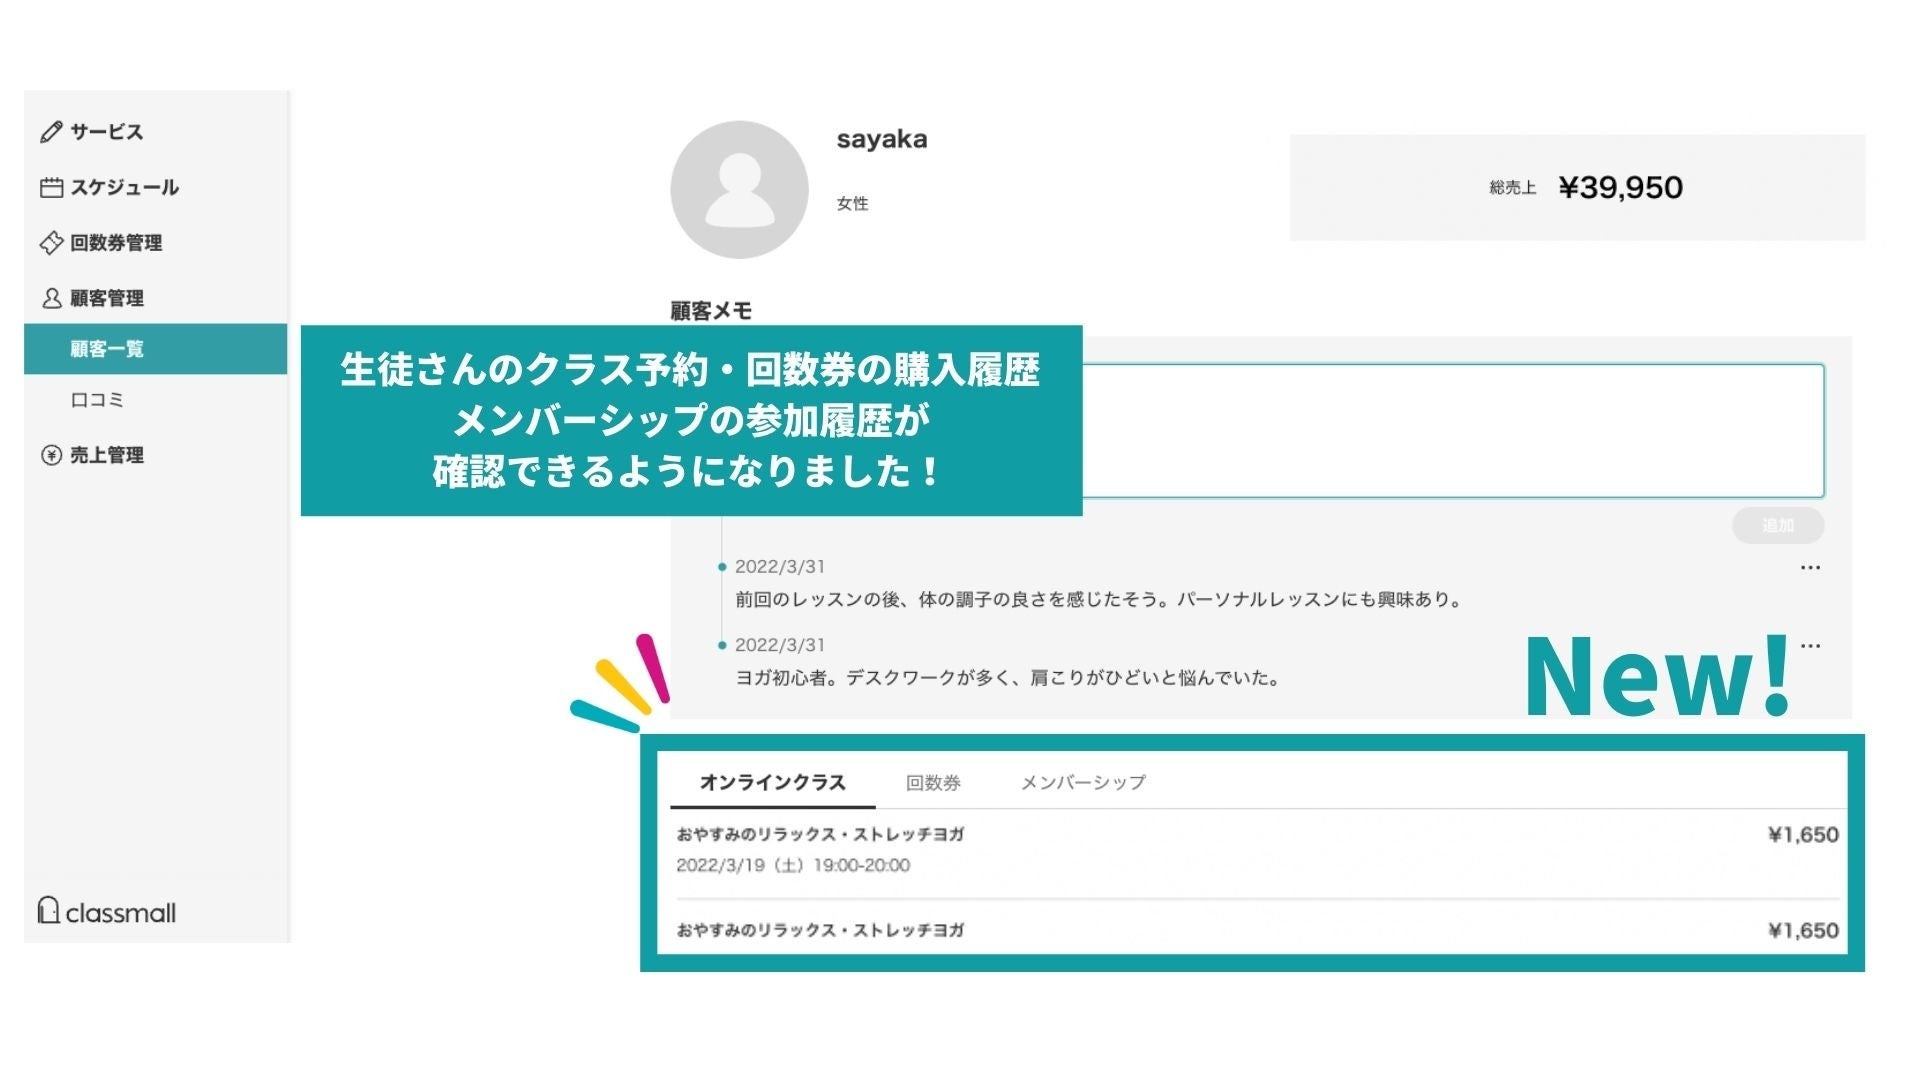Switch to the 回数券 tab
The height and width of the screenshot is (1080, 1920).
click(933, 783)
